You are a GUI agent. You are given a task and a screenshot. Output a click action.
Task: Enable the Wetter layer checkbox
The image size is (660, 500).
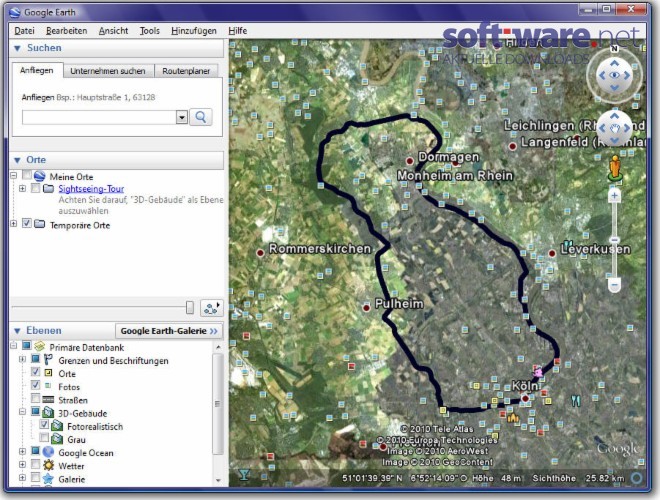[36, 464]
